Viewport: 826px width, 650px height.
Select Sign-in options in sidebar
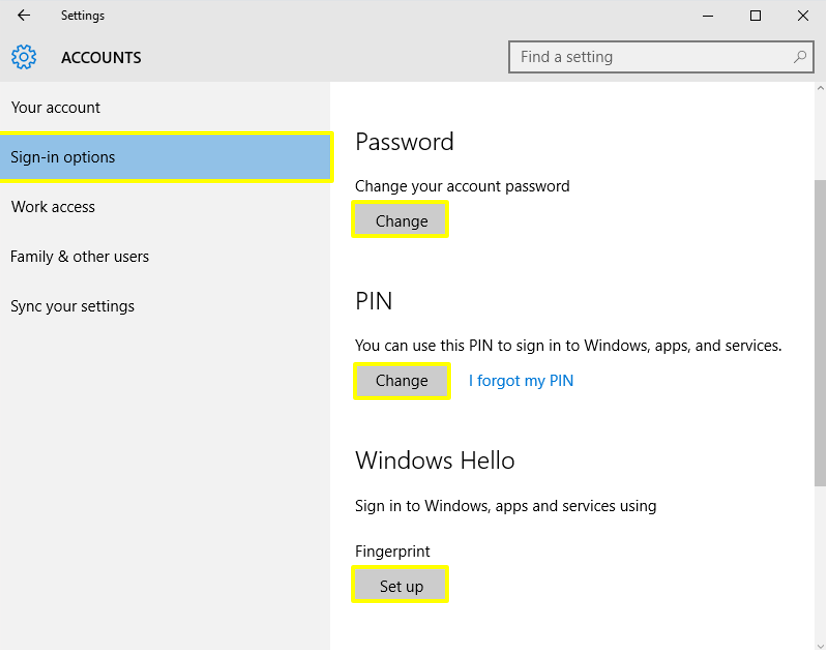tap(63, 157)
